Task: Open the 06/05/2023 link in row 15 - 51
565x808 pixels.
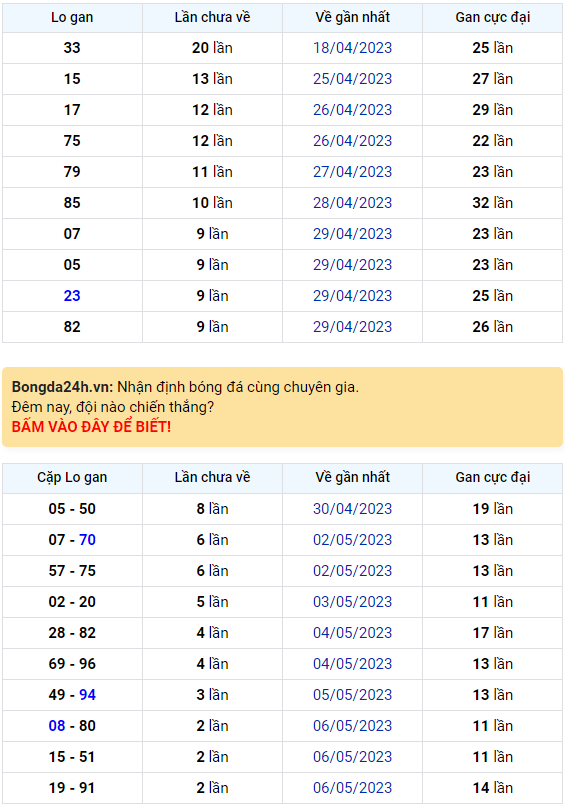Action: (352, 756)
